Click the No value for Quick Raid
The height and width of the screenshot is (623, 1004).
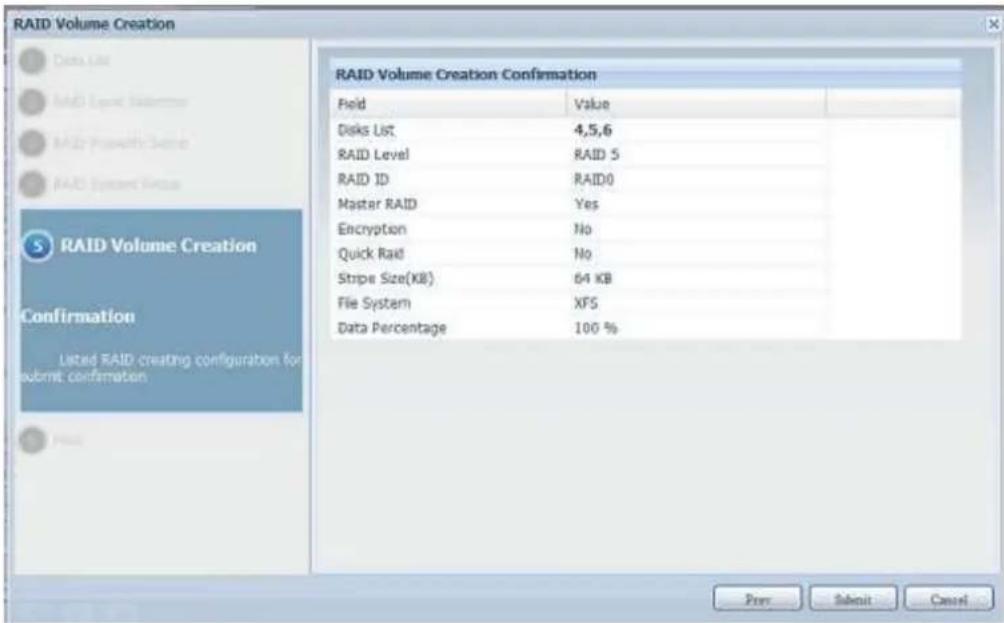point(583,254)
